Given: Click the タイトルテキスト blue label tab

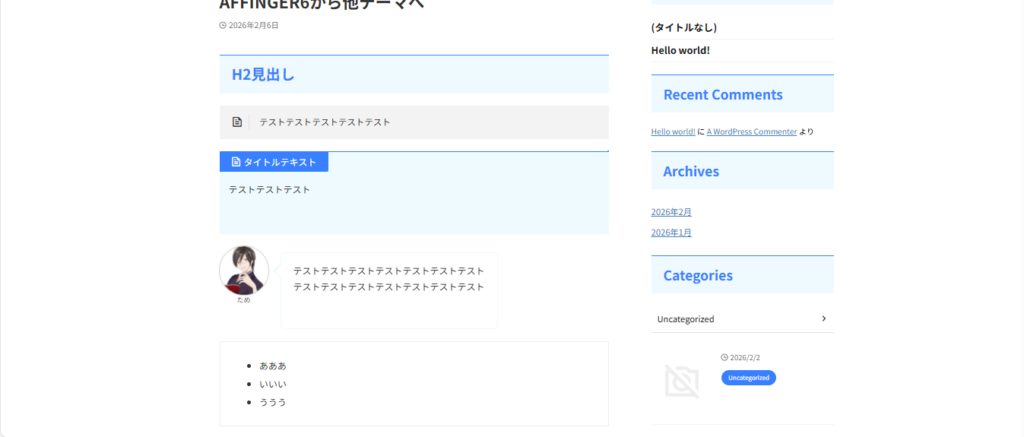Looking at the screenshot, I should click(x=274, y=162).
